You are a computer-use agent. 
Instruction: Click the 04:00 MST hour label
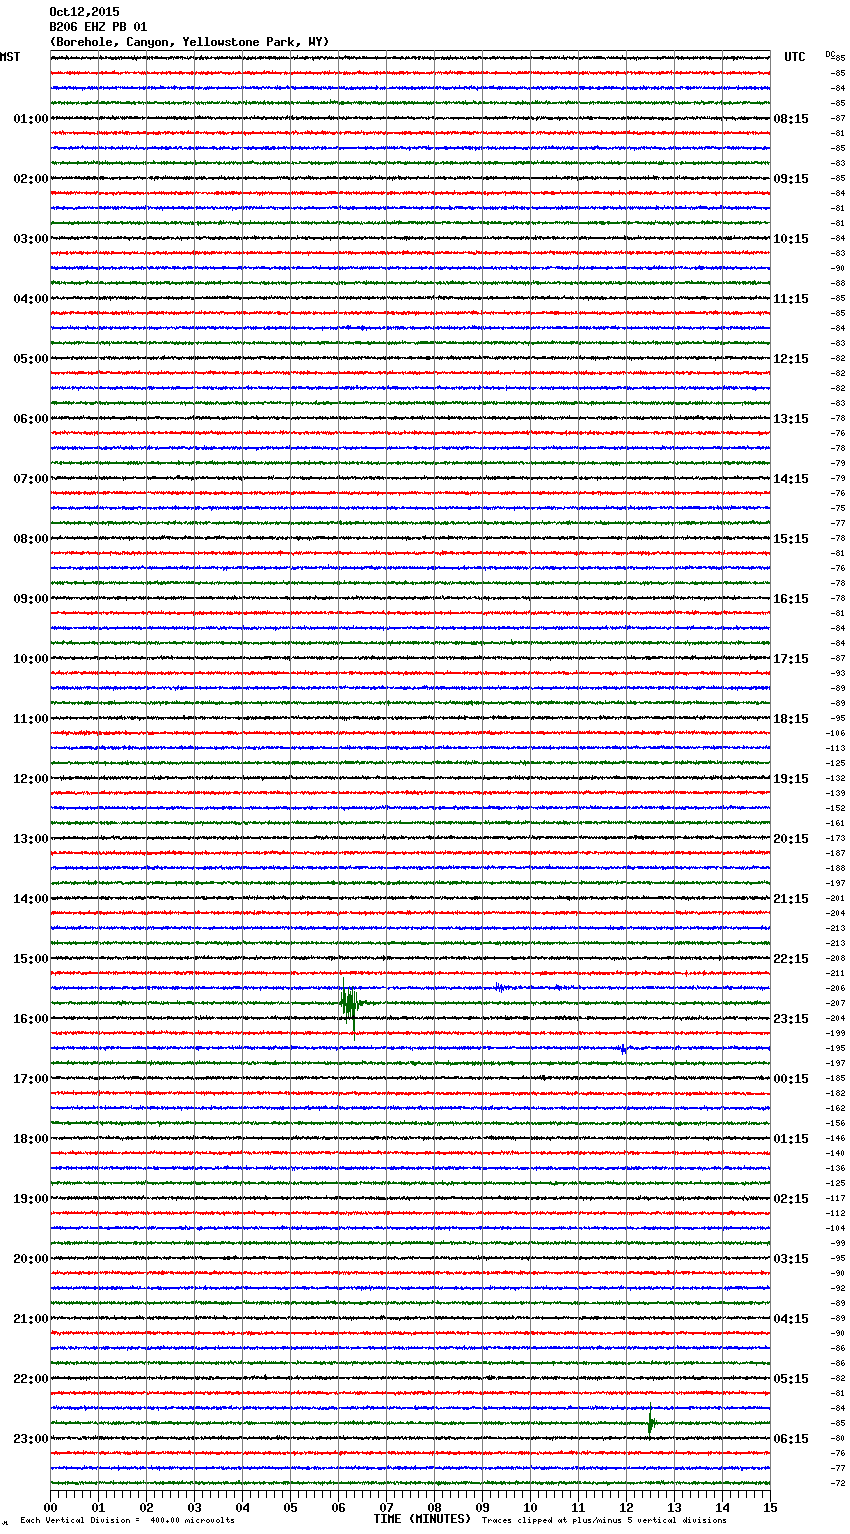pos(31,299)
